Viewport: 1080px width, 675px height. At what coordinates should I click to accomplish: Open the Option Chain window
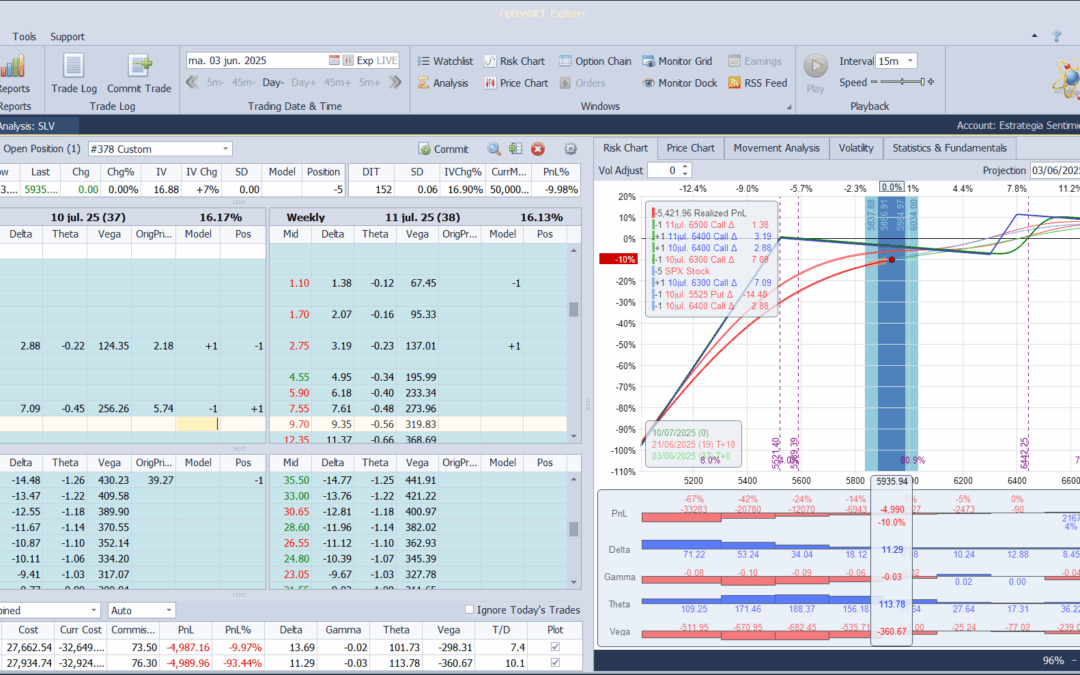(x=595, y=61)
